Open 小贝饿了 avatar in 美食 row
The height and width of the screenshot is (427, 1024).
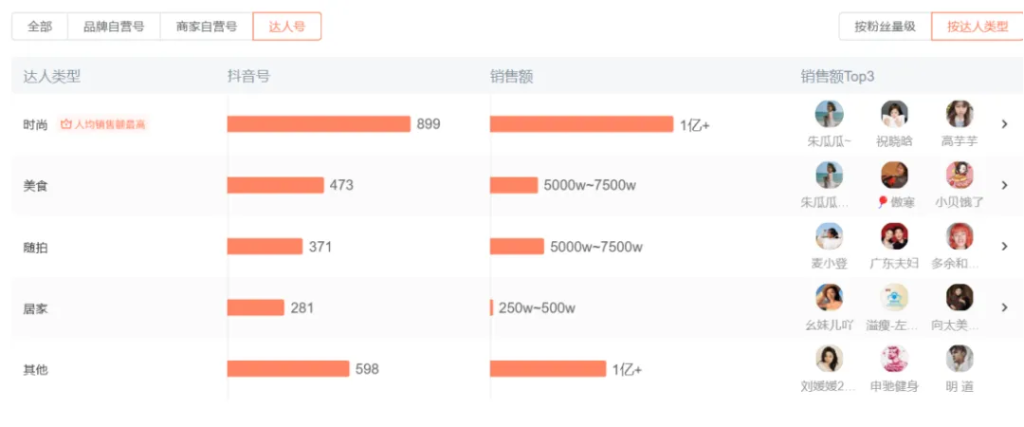959,175
